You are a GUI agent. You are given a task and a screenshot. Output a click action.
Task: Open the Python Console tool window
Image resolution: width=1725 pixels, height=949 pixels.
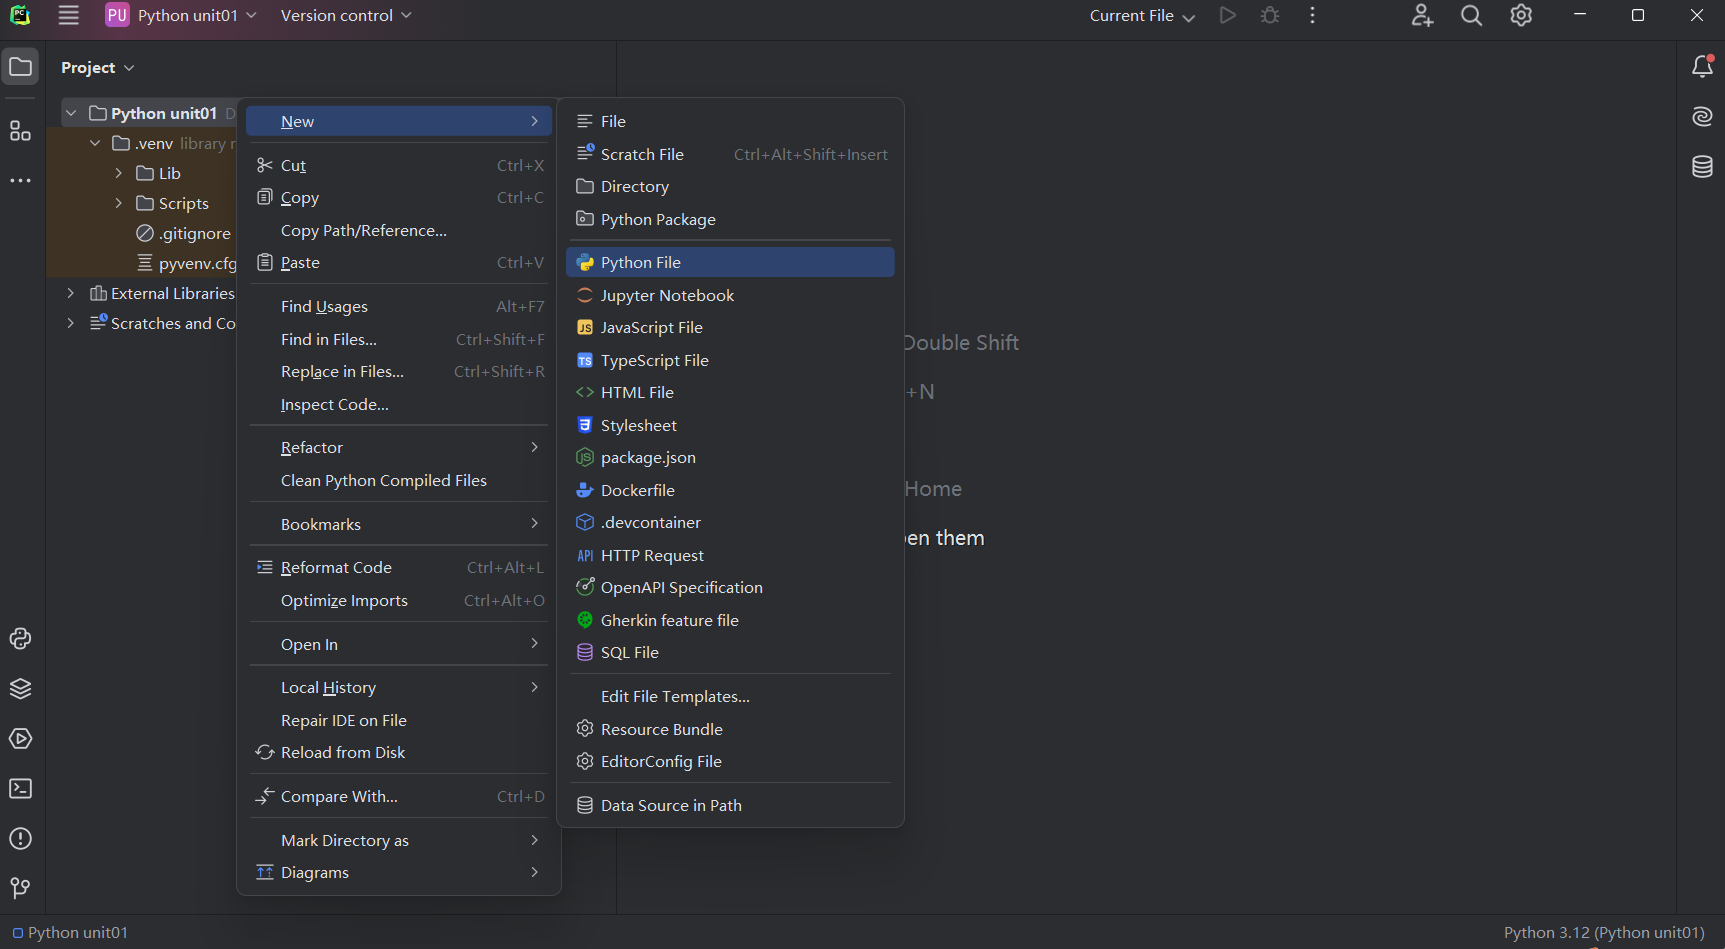coord(20,639)
